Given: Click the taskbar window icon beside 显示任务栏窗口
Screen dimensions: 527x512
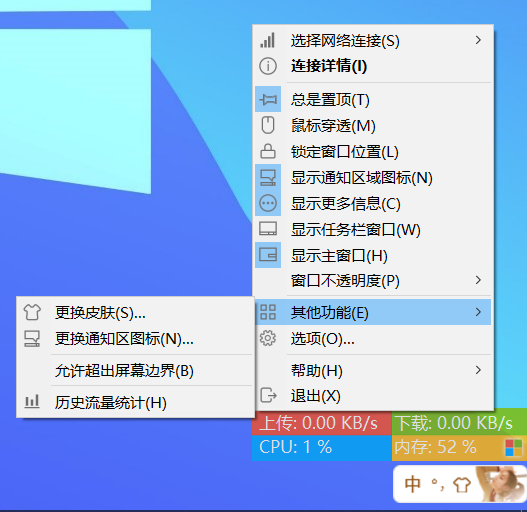Looking at the screenshot, I should click(268, 229).
